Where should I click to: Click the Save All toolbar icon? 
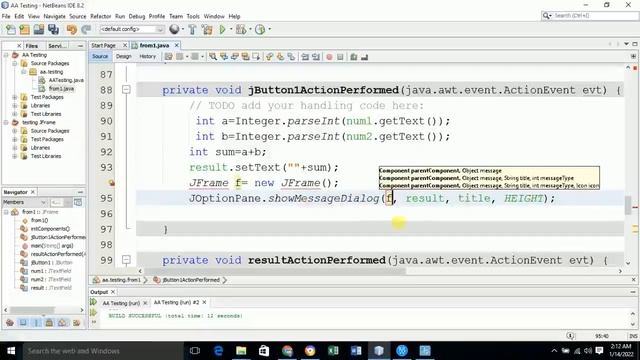pos(53,29)
